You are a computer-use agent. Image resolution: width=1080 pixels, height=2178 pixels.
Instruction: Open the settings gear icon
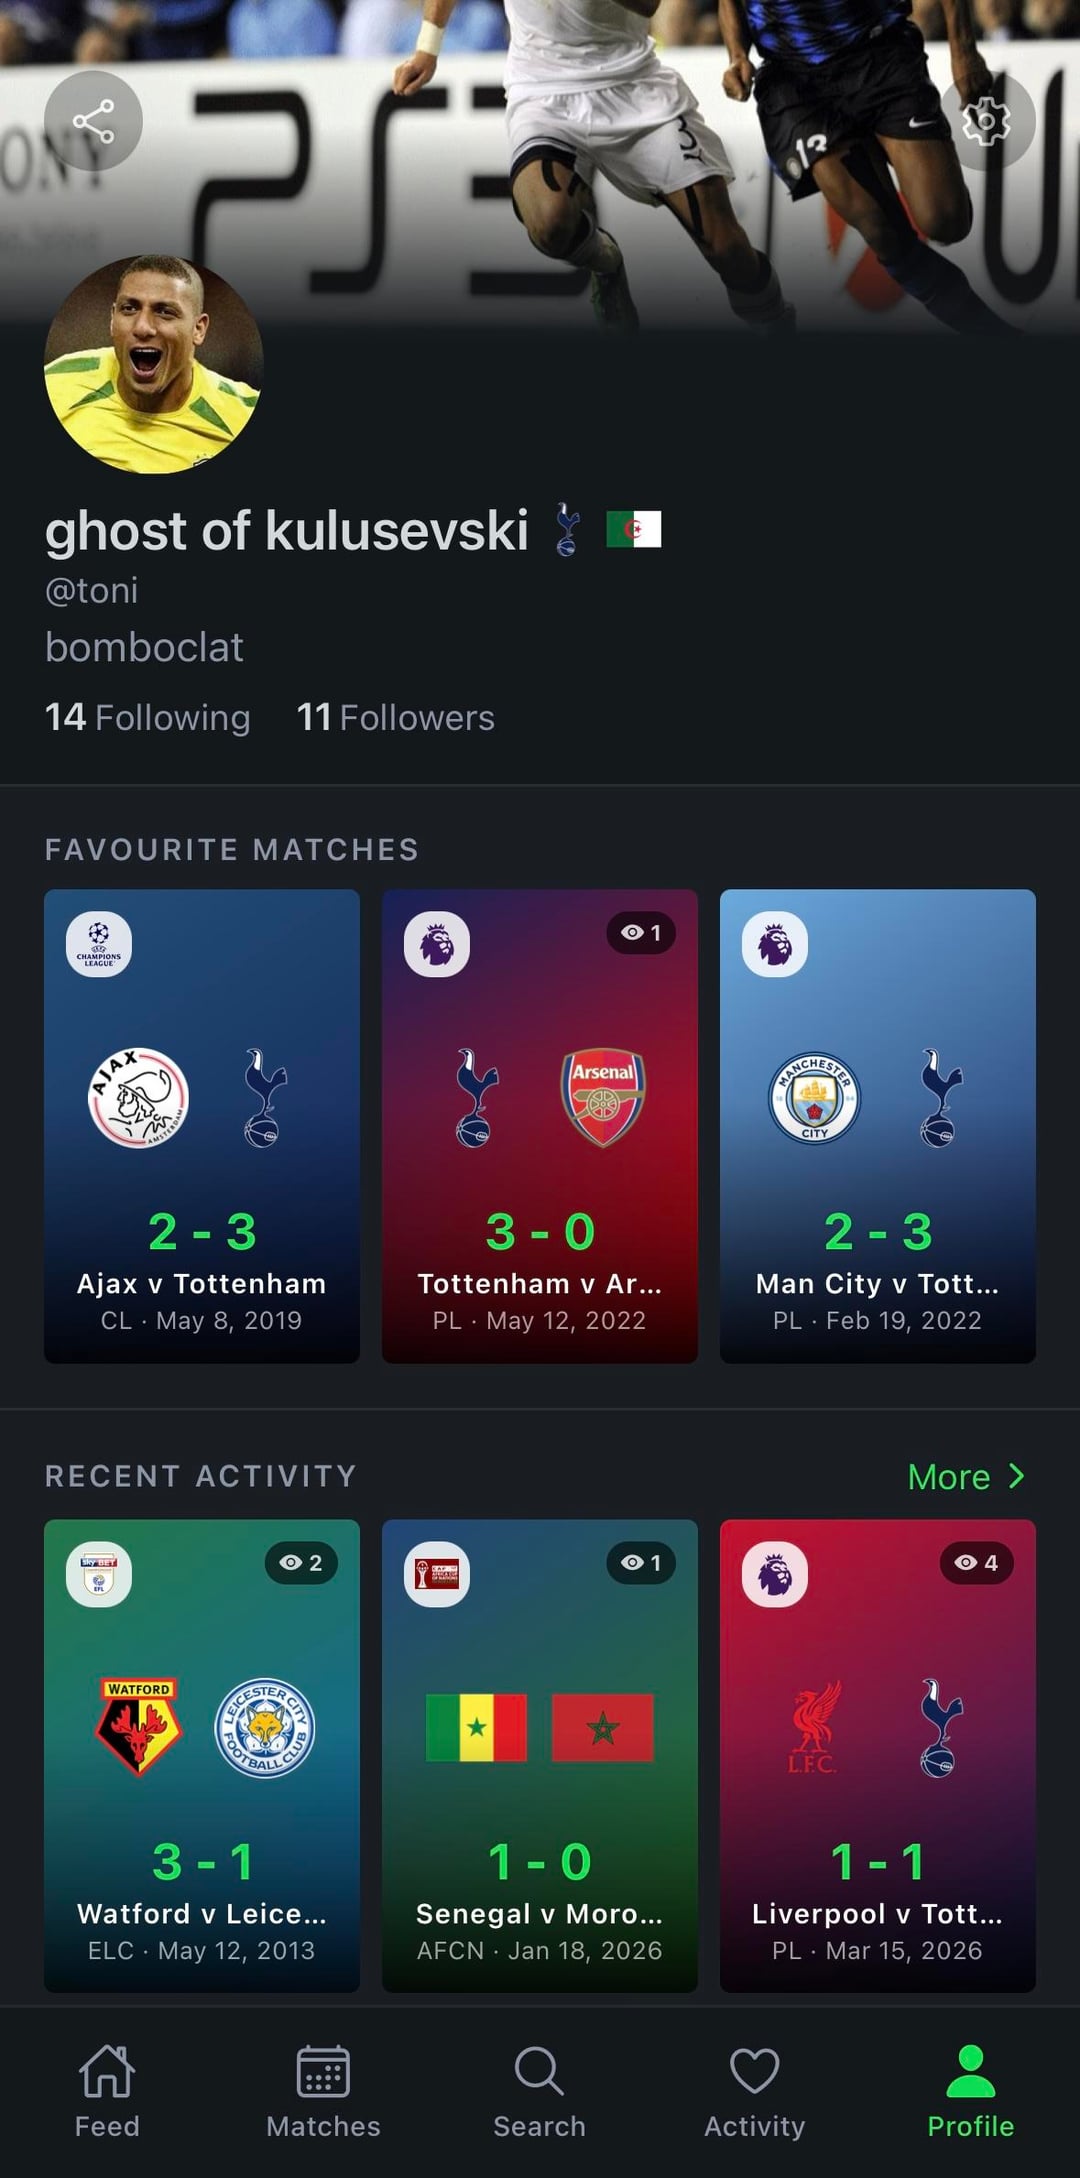pyautogui.click(x=985, y=121)
